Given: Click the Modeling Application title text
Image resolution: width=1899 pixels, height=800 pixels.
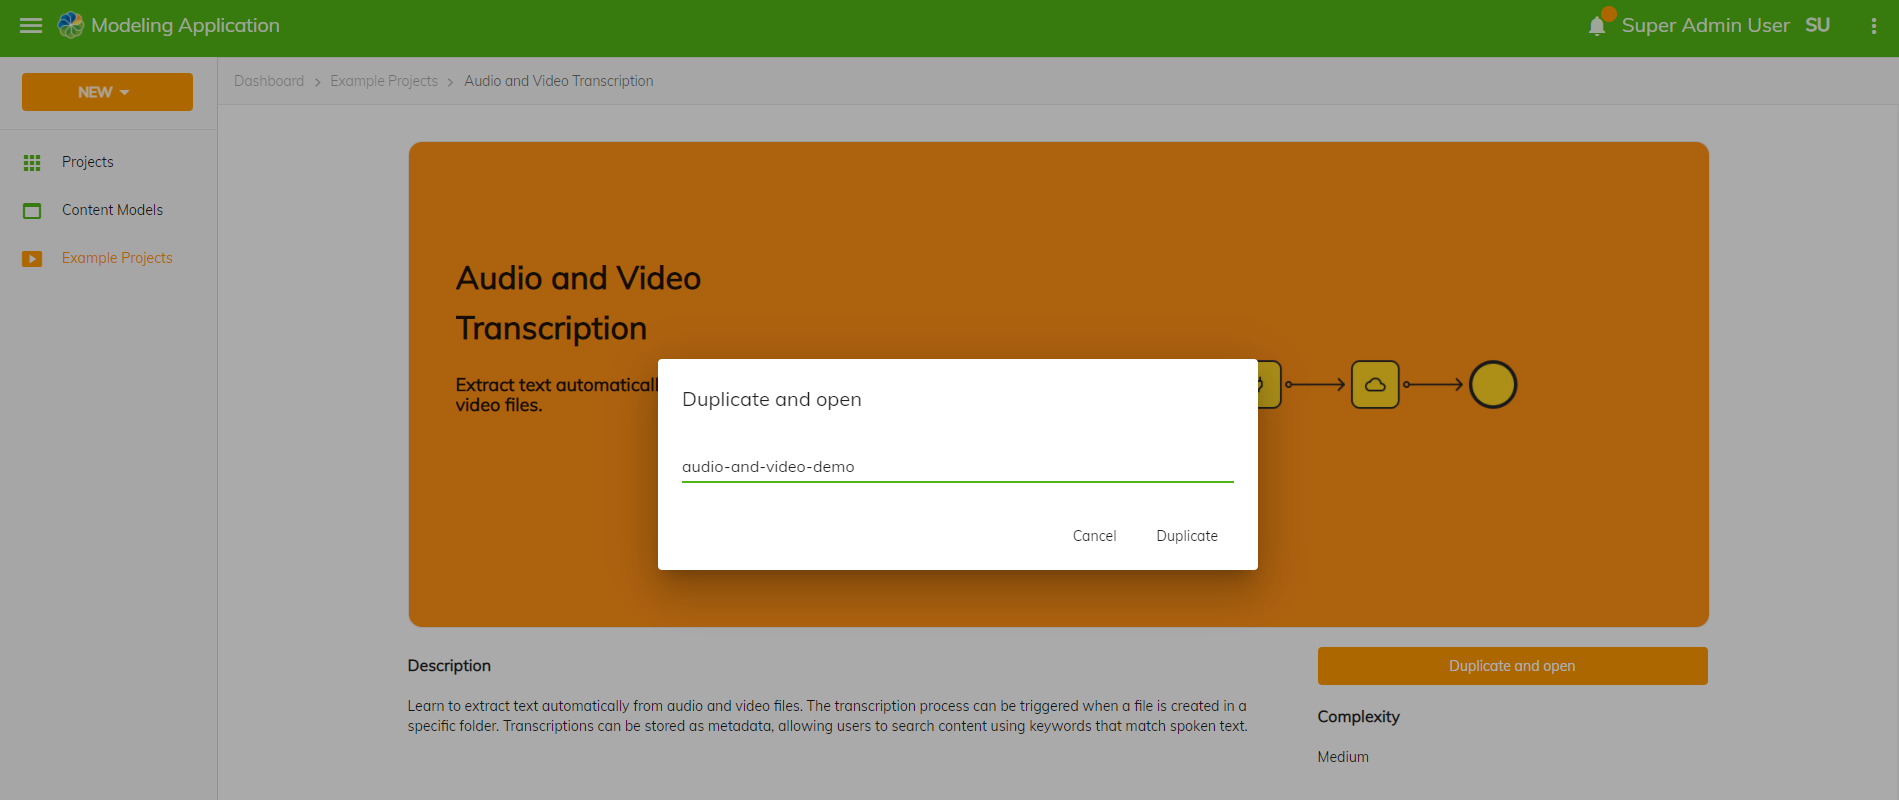Looking at the screenshot, I should pos(185,26).
